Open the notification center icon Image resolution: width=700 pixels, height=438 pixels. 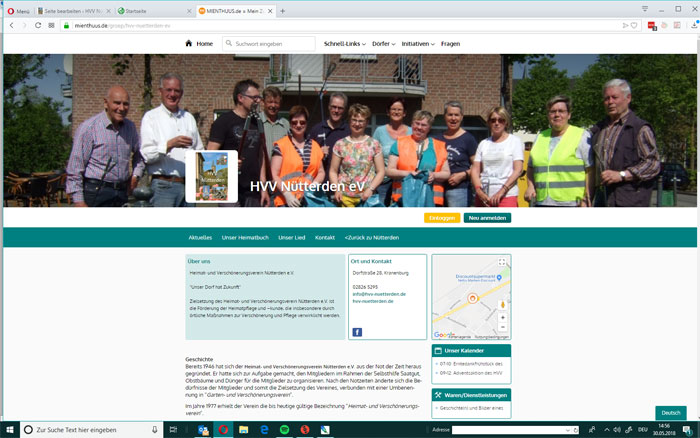pyautogui.click(x=687, y=430)
